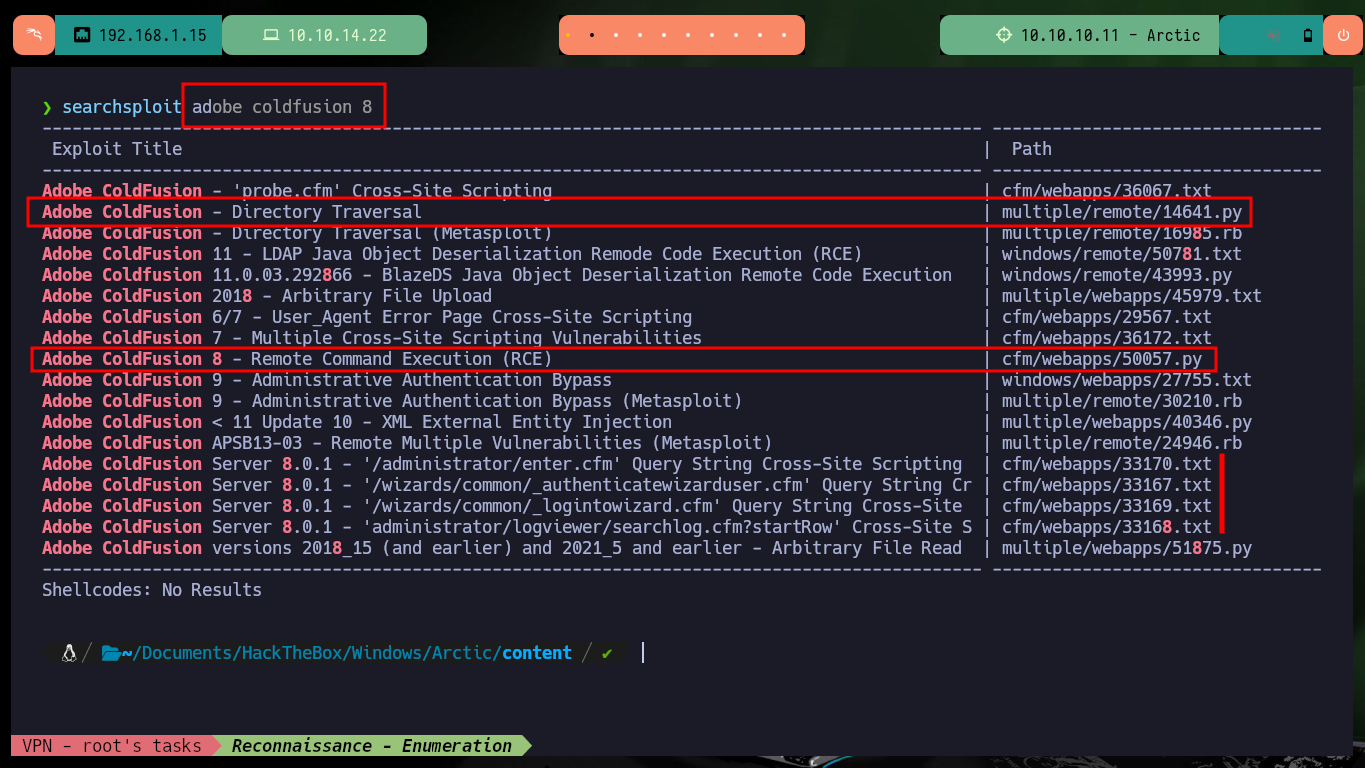
Task: Click path multiple/webapps/40346.py
Action: pyautogui.click(x=1127, y=422)
